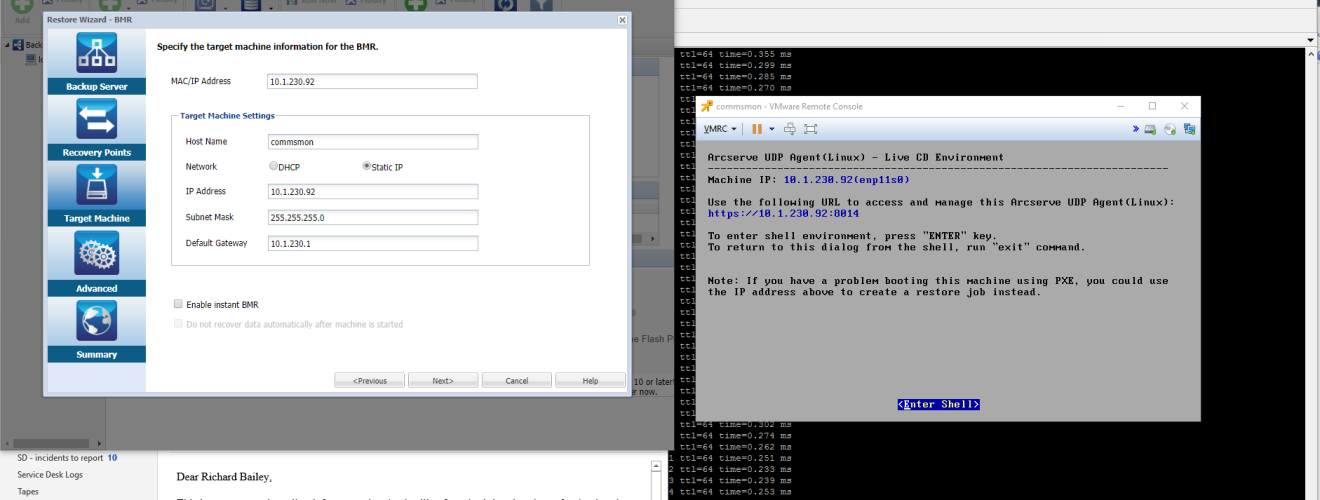The height and width of the screenshot is (500, 1320).
Task: Click hard disk device icon in VMRC
Action: [1151, 129]
